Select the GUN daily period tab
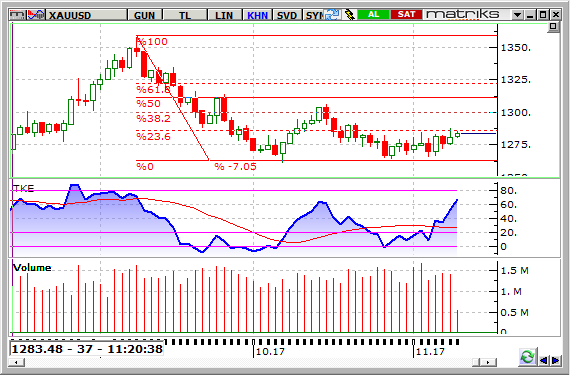 click(144, 15)
